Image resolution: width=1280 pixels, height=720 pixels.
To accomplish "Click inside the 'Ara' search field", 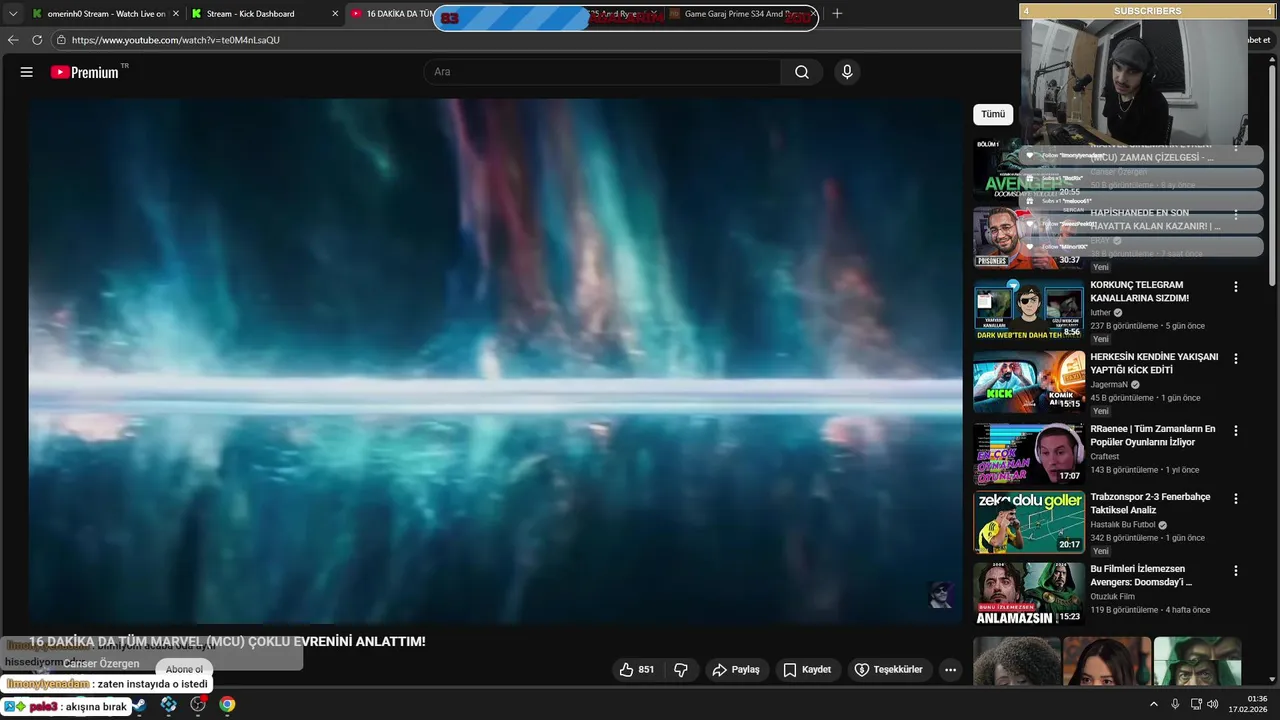I will click(x=603, y=72).
